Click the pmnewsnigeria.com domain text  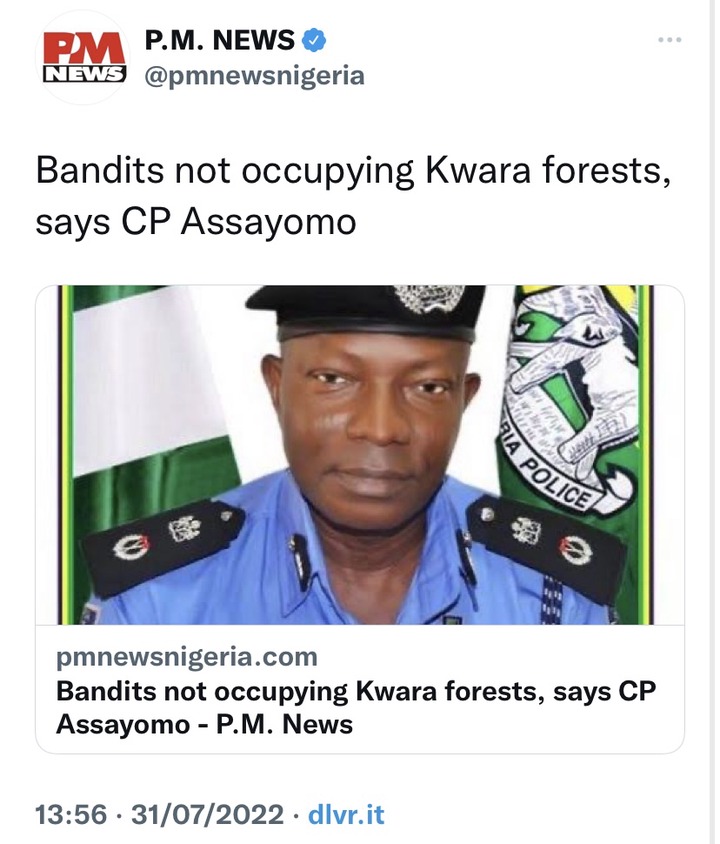point(187,657)
